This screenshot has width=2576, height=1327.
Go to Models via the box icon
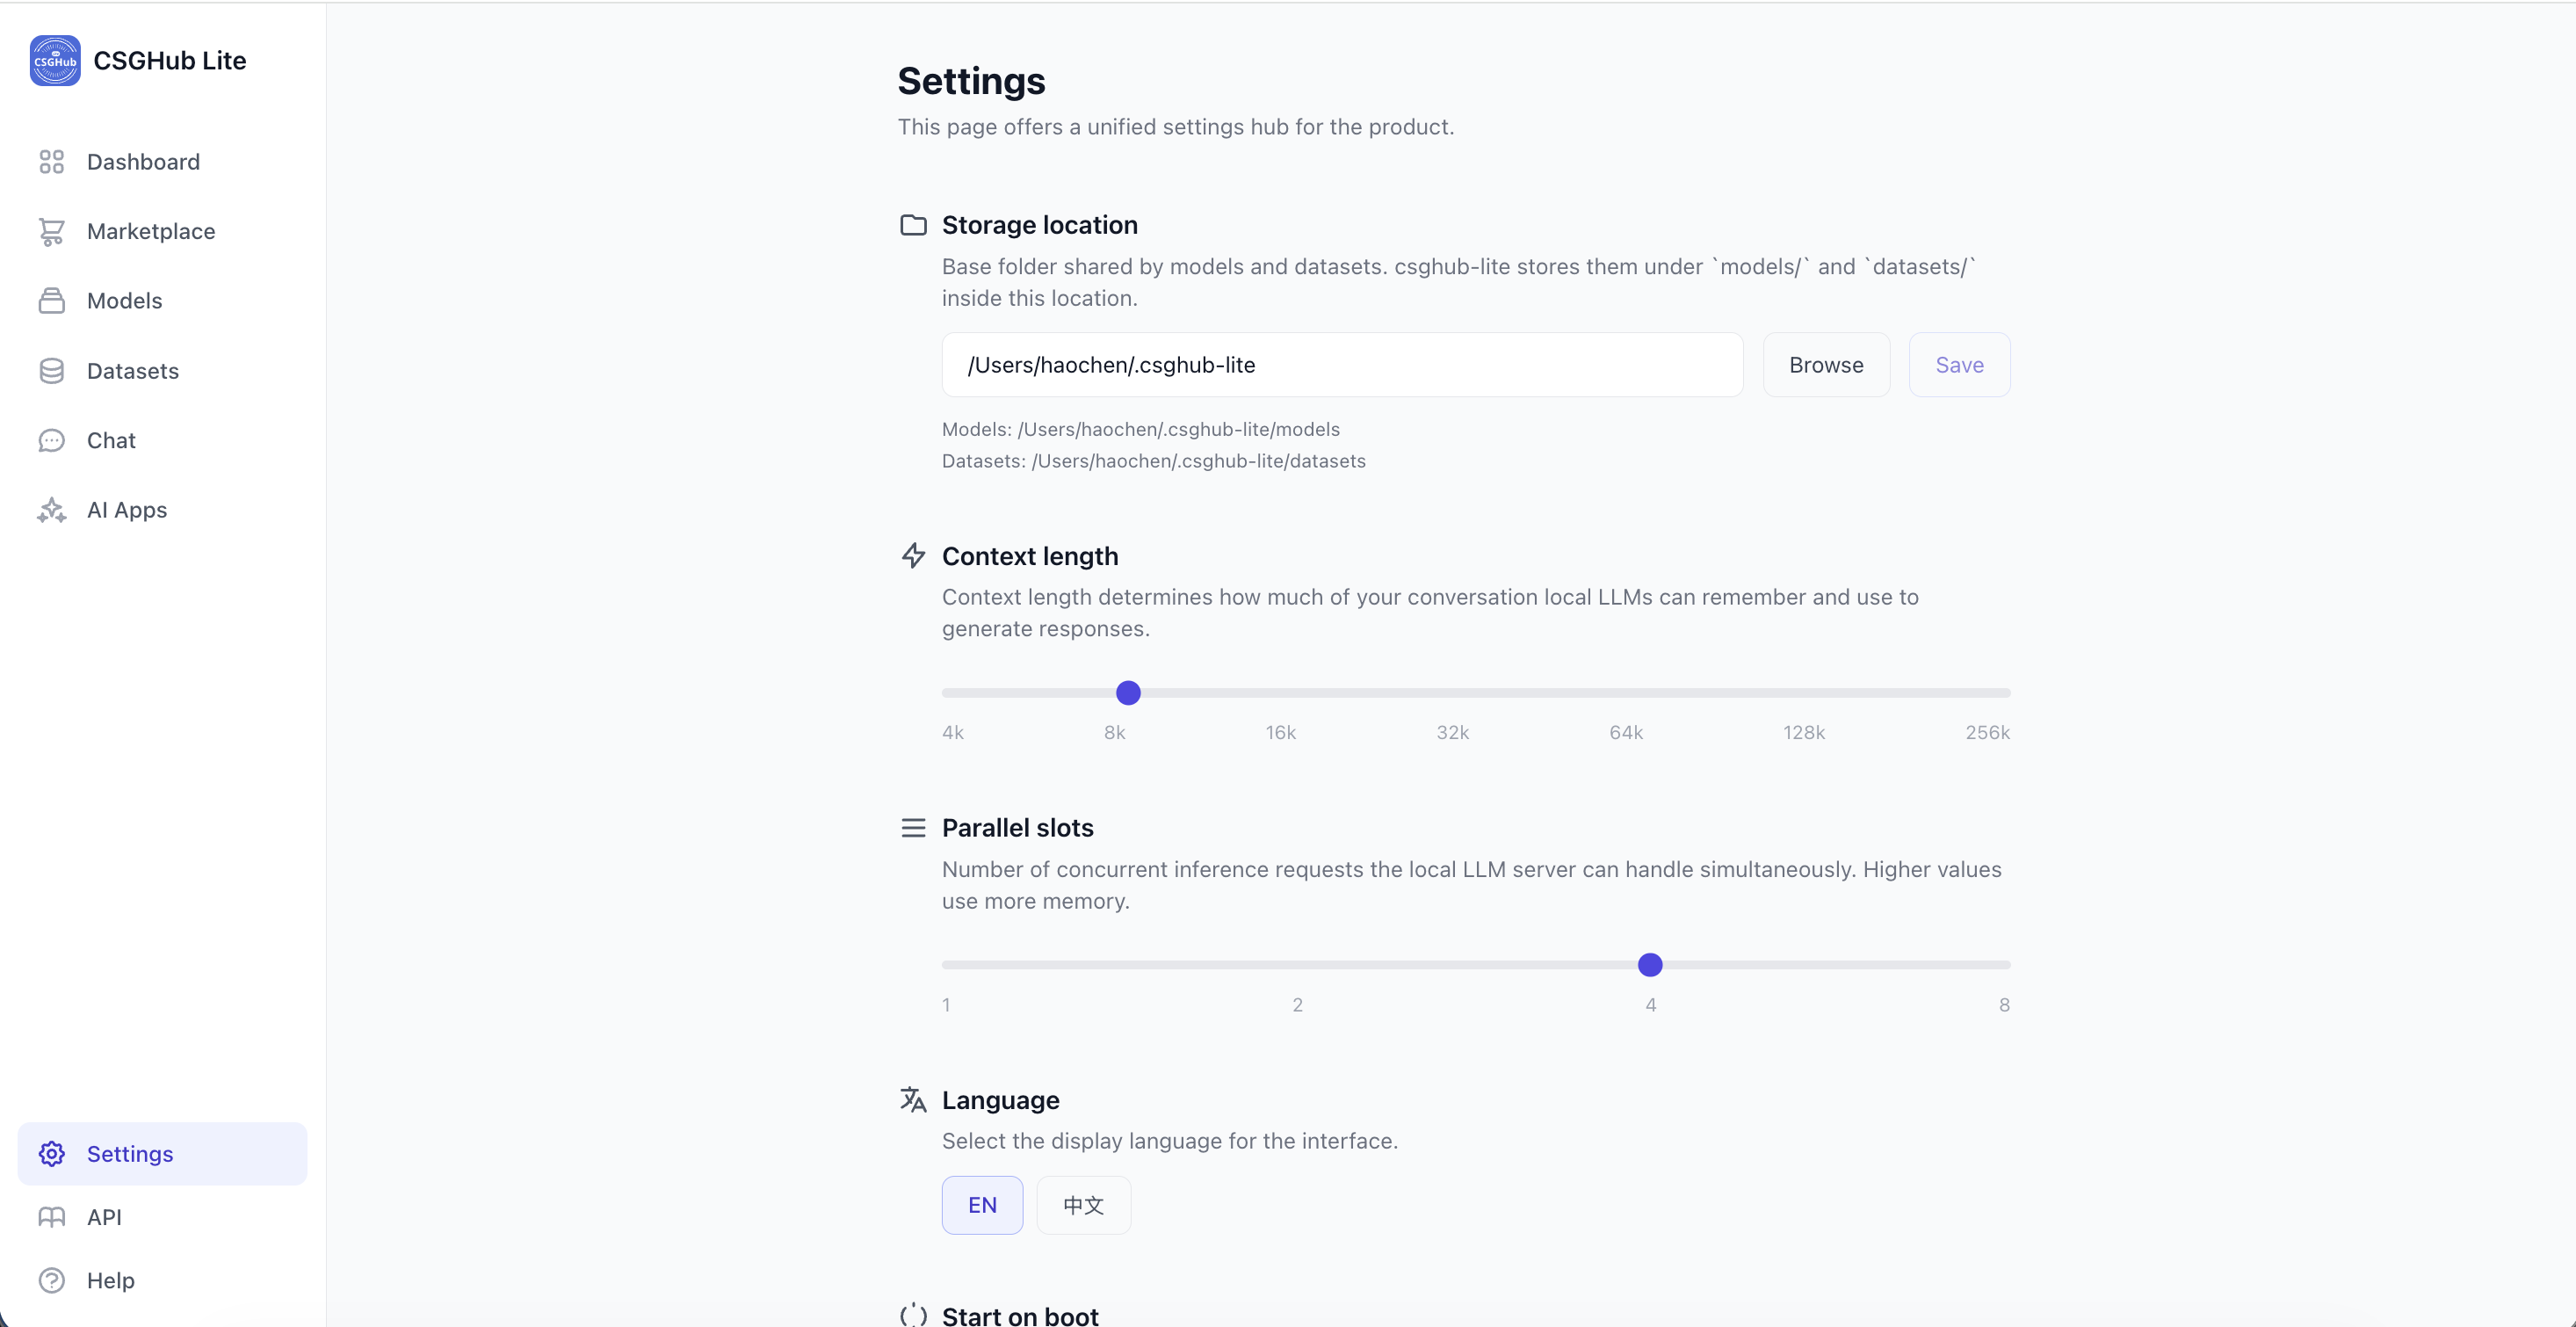[51, 301]
